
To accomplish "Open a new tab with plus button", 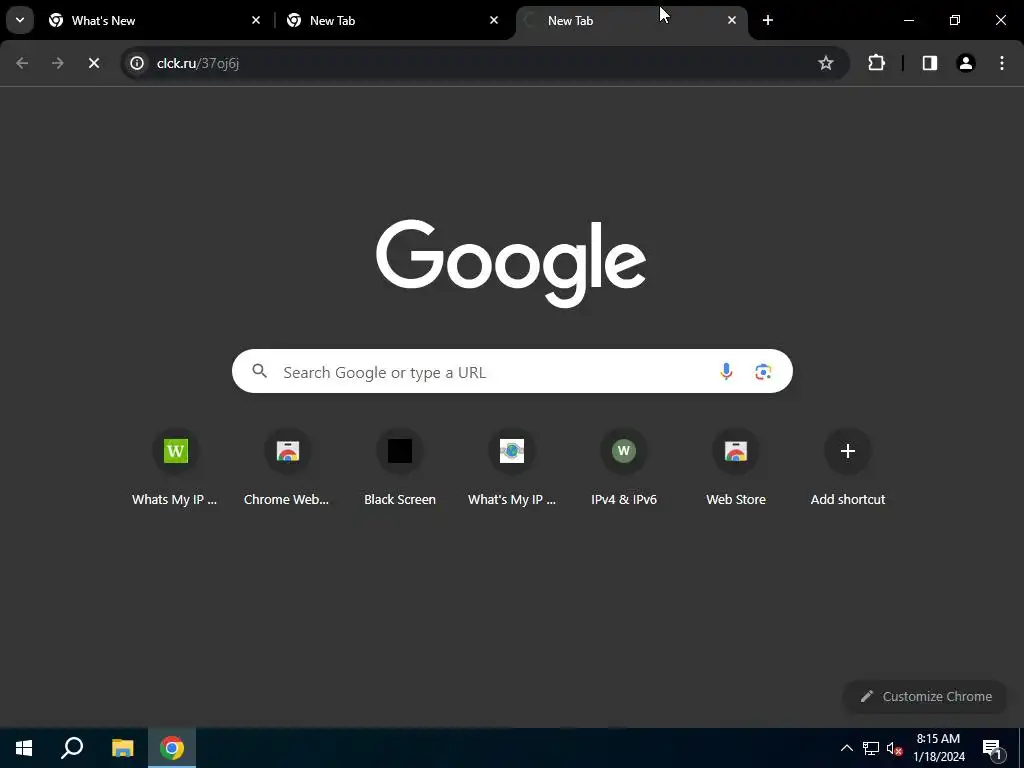I will pos(768,20).
